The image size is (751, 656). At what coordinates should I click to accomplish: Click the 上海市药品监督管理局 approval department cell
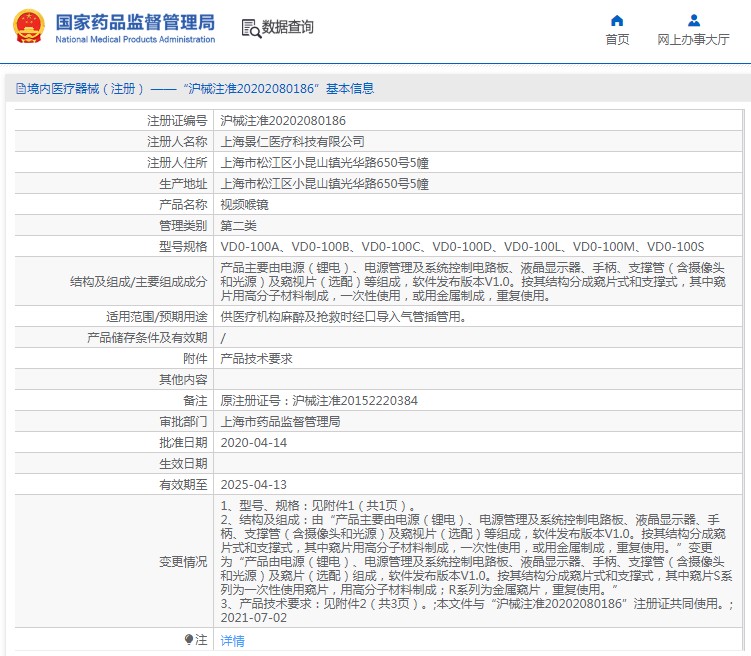280,421
